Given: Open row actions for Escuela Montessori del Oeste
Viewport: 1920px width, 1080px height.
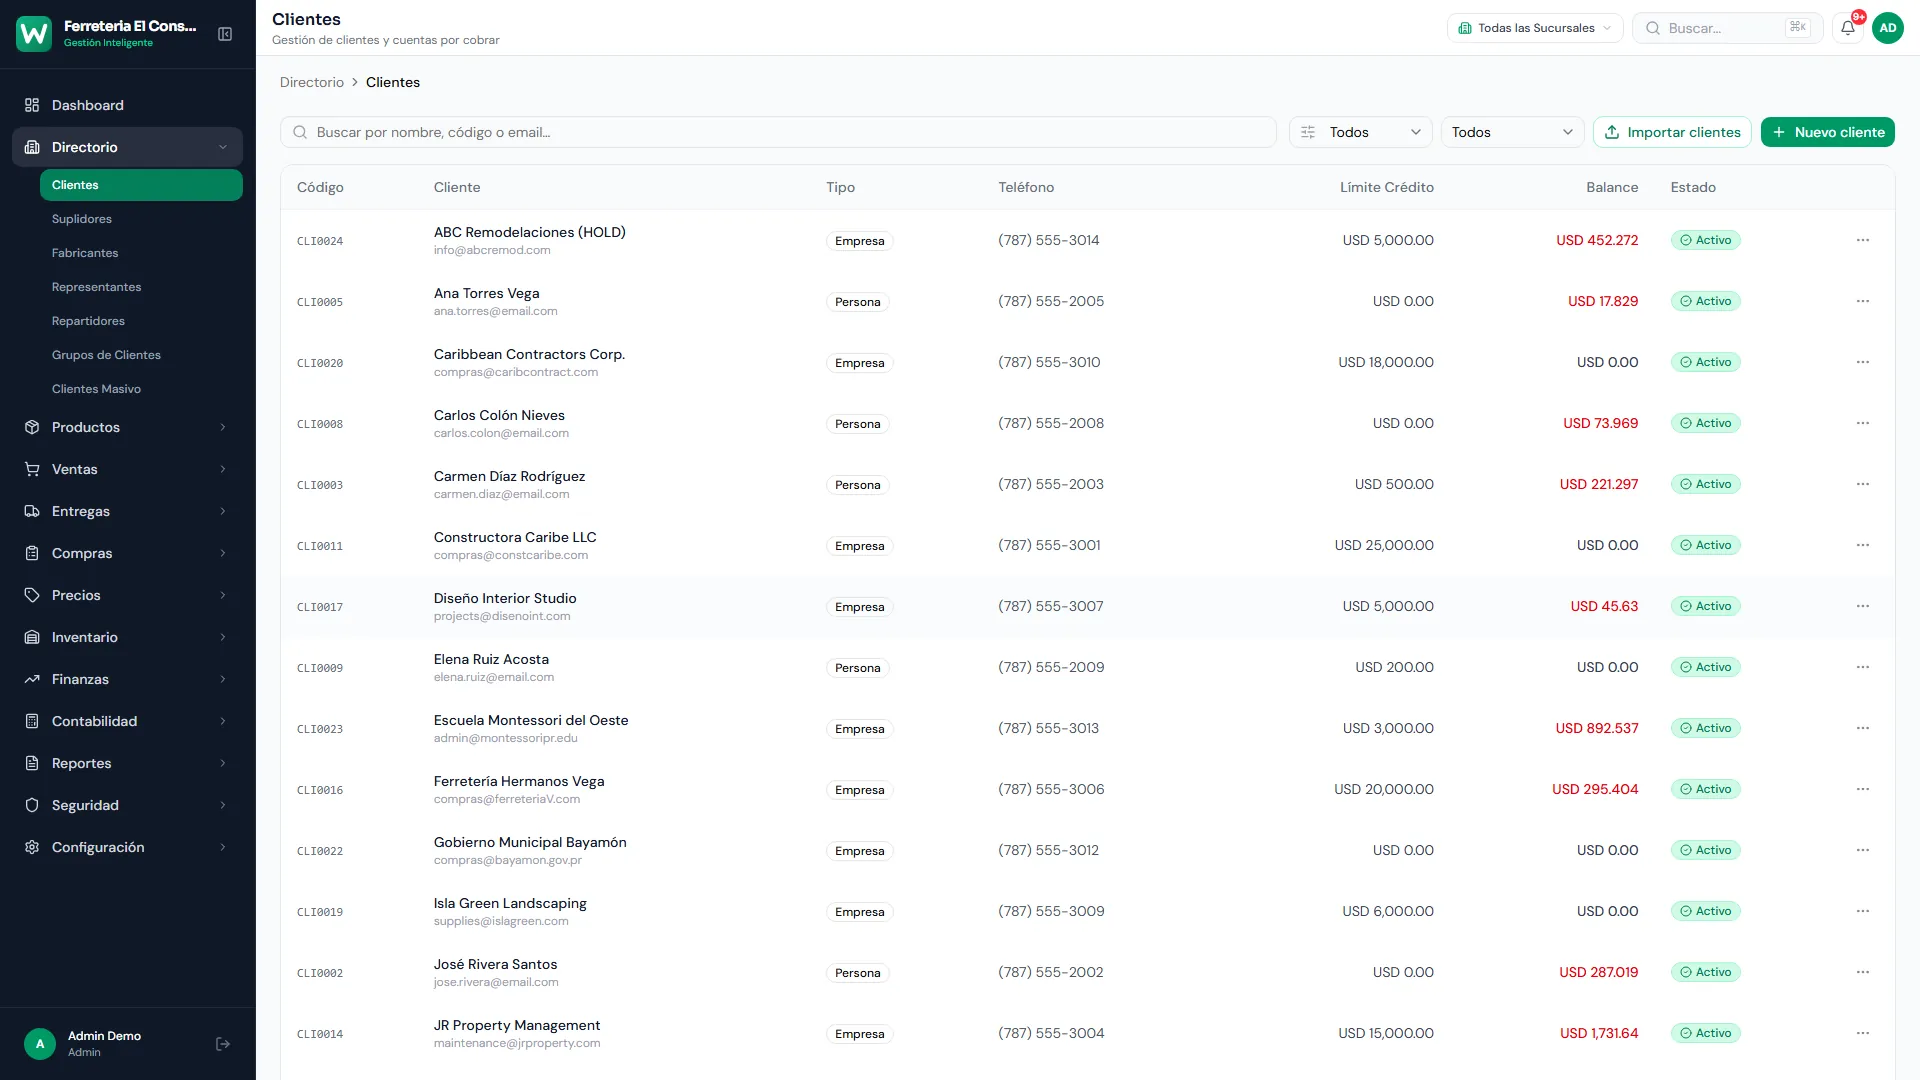Looking at the screenshot, I should point(1862,728).
